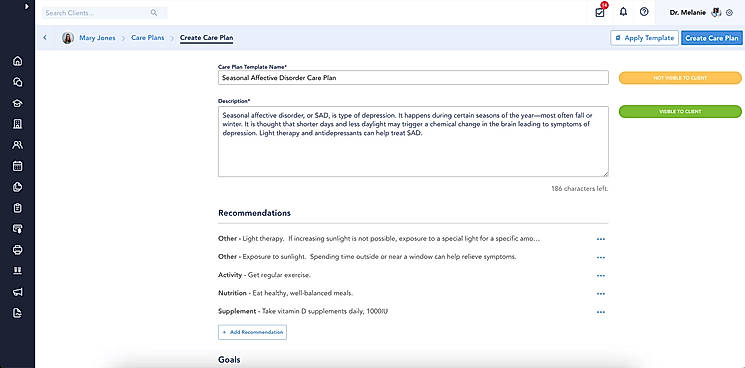Open the graduation cap education icon
This screenshot has height=368, width=745.
point(18,103)
